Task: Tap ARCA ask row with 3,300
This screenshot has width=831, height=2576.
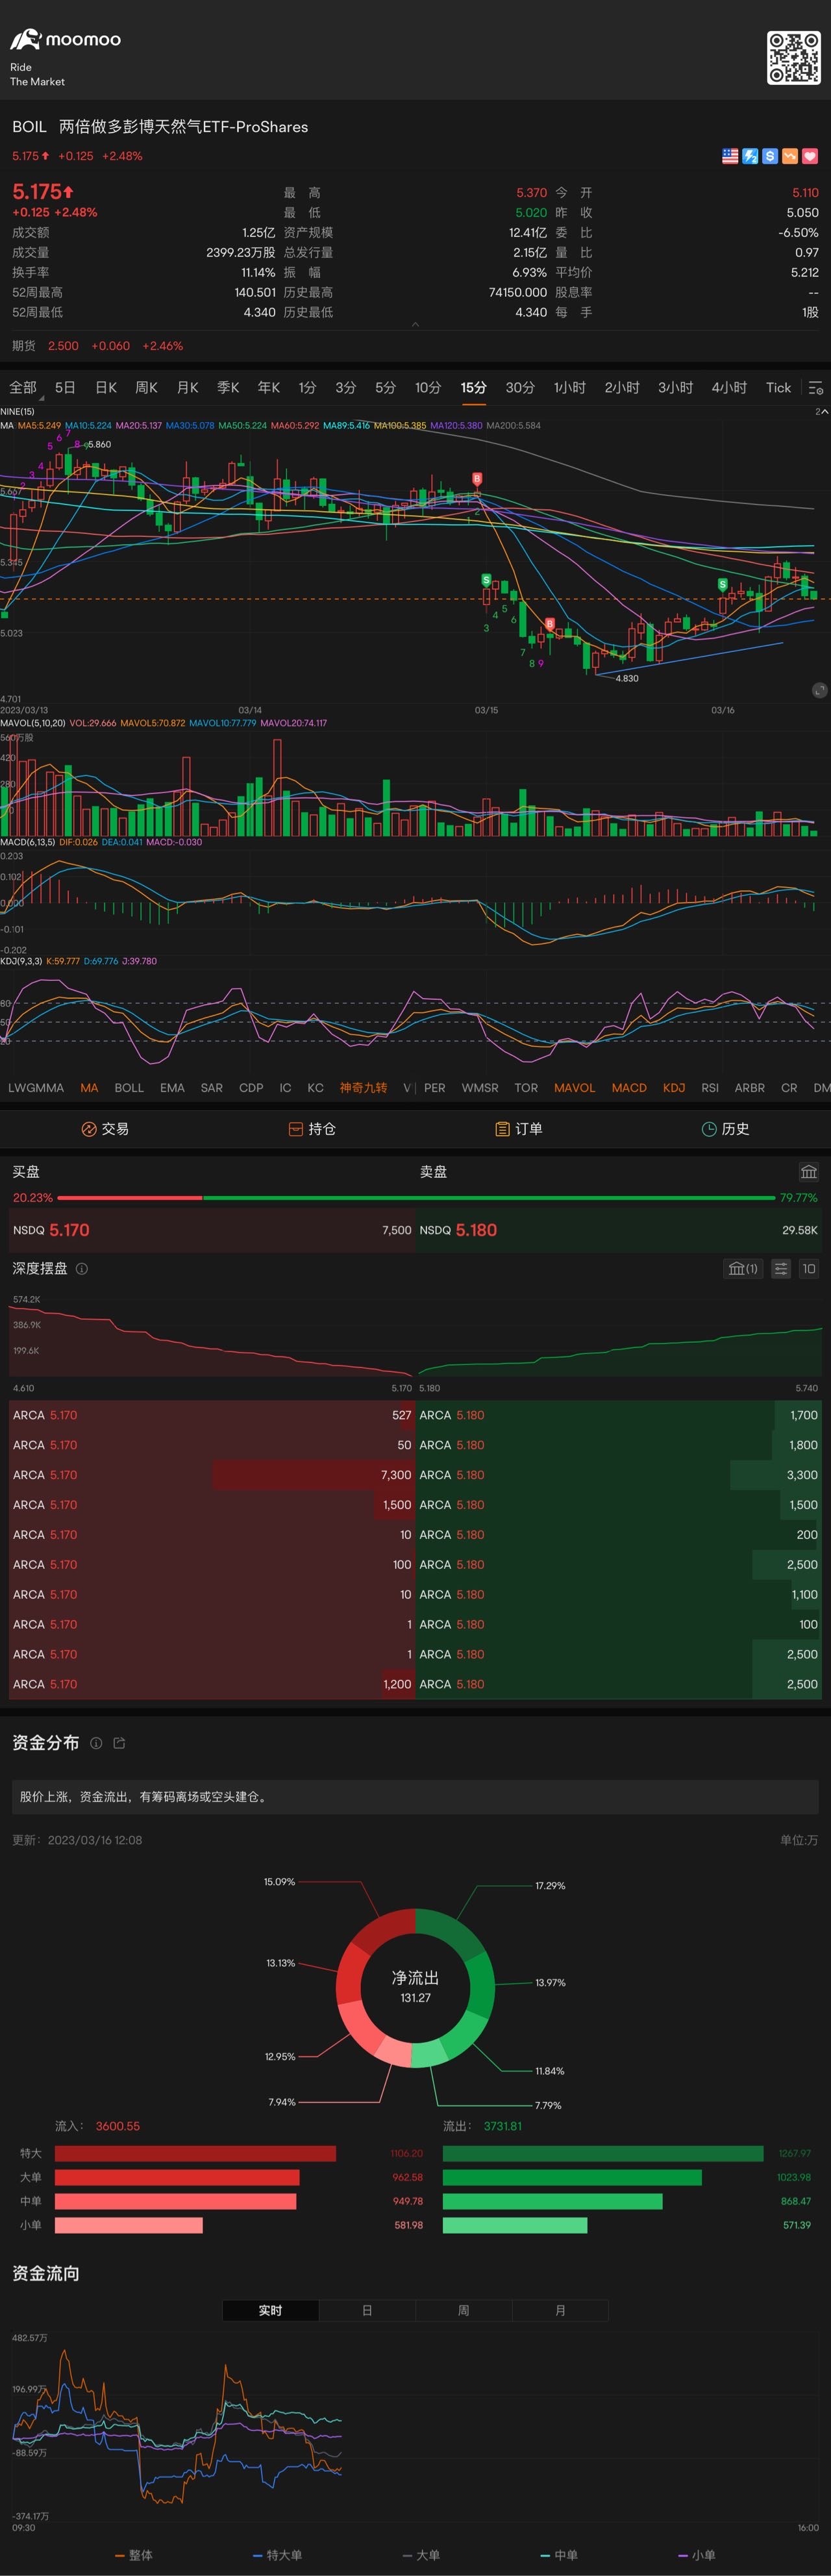Action: (619, 1475)
